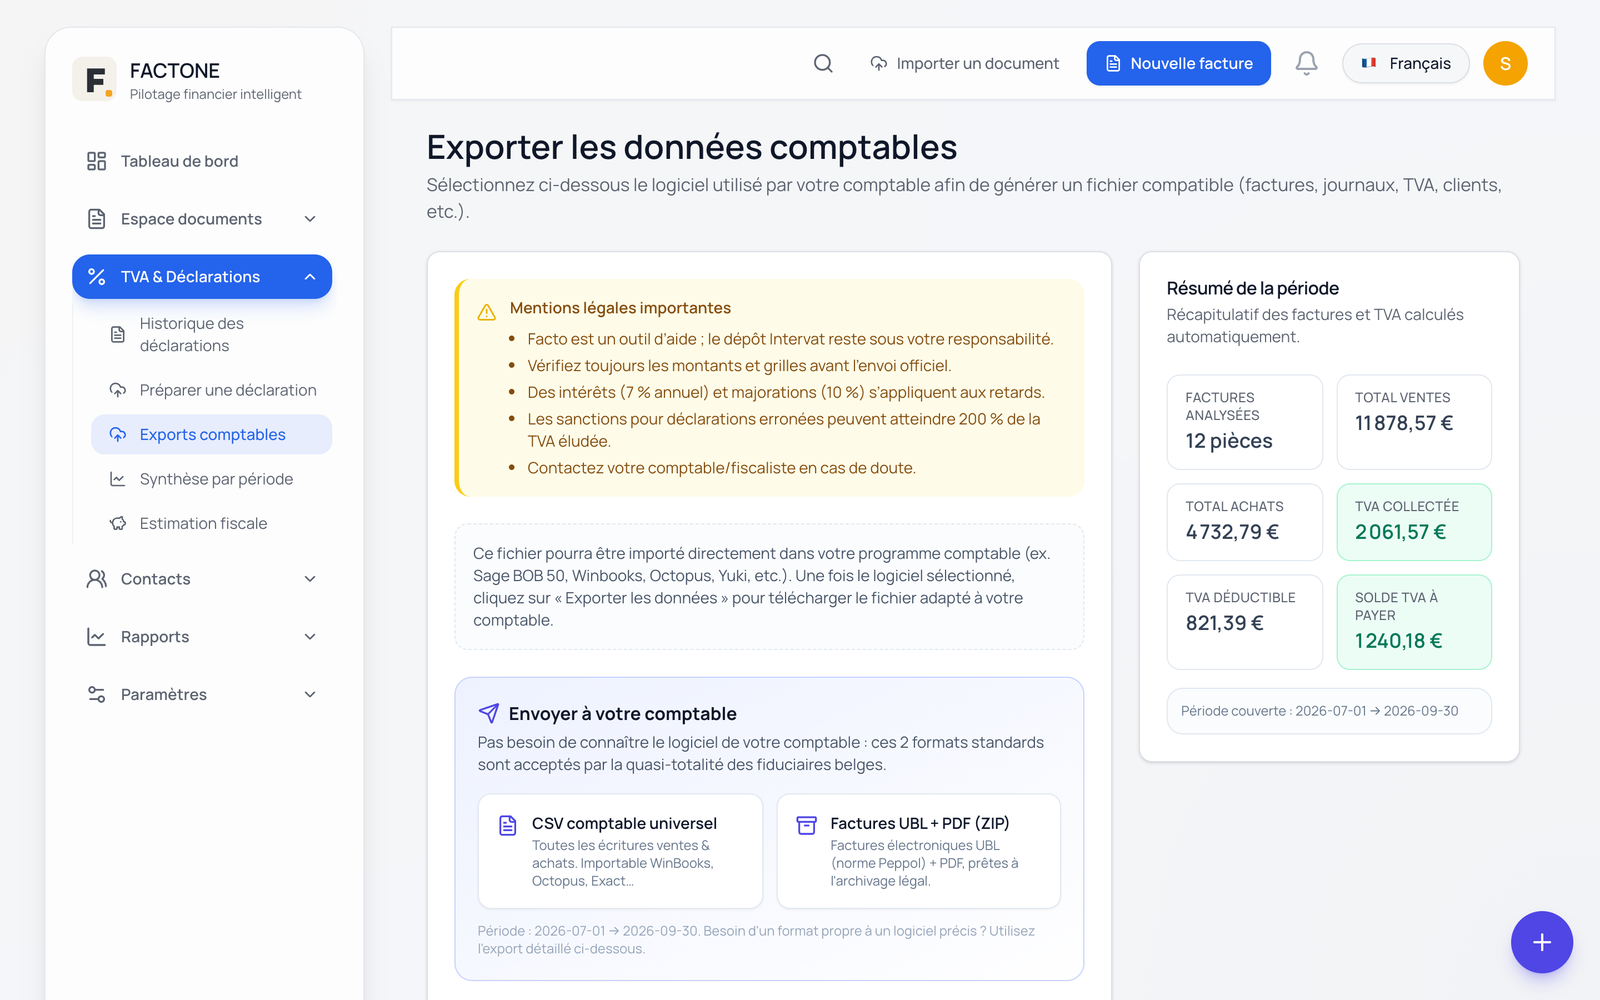Click the Espace documents file icon
The image size is (1600, 1000).
96,219
